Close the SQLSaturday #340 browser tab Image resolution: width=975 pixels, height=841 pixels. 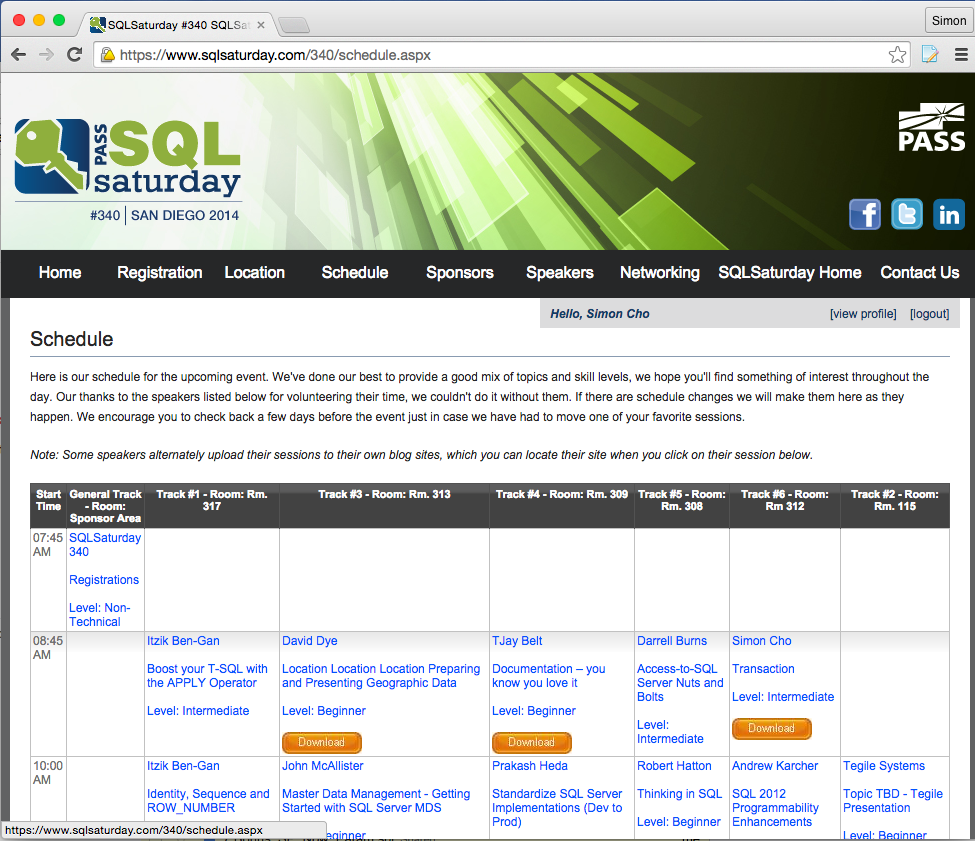[x=261, y=25]
